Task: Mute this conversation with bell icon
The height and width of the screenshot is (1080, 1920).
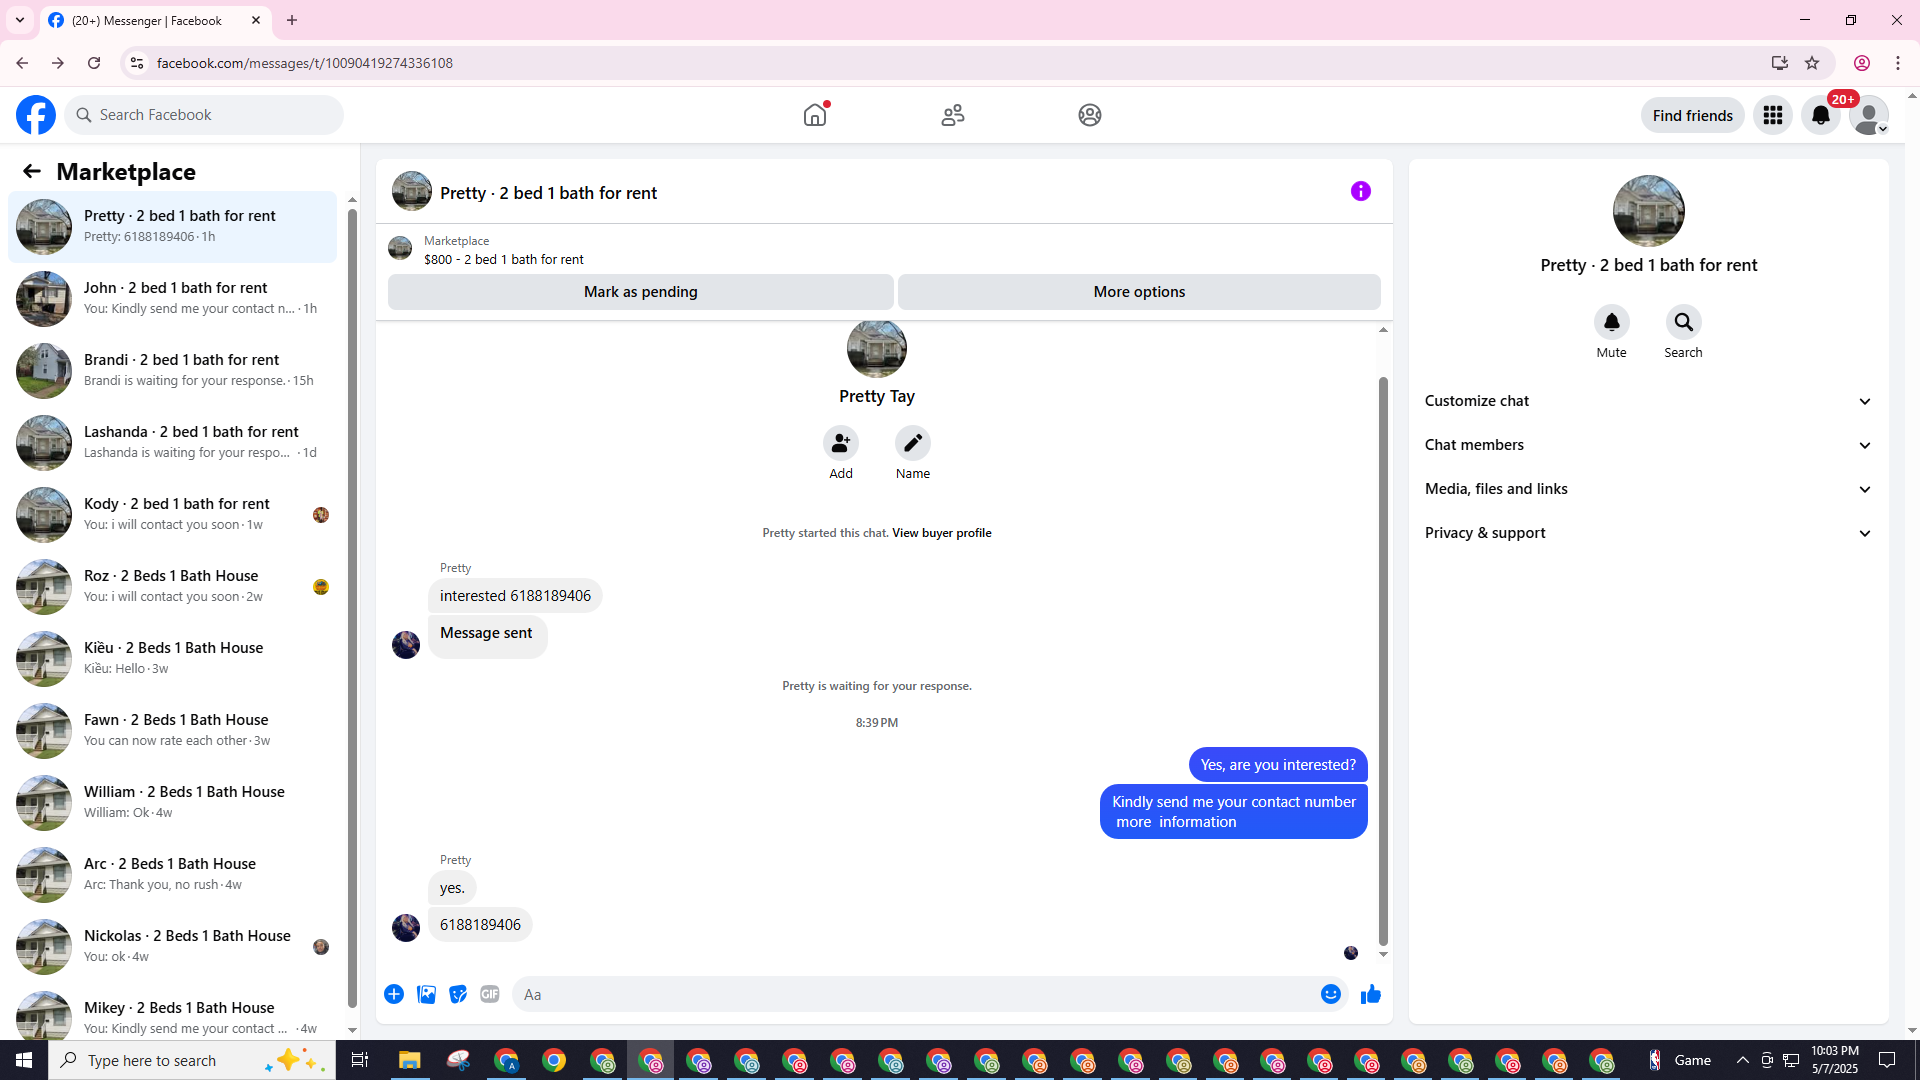Action: click(1611, 322)
